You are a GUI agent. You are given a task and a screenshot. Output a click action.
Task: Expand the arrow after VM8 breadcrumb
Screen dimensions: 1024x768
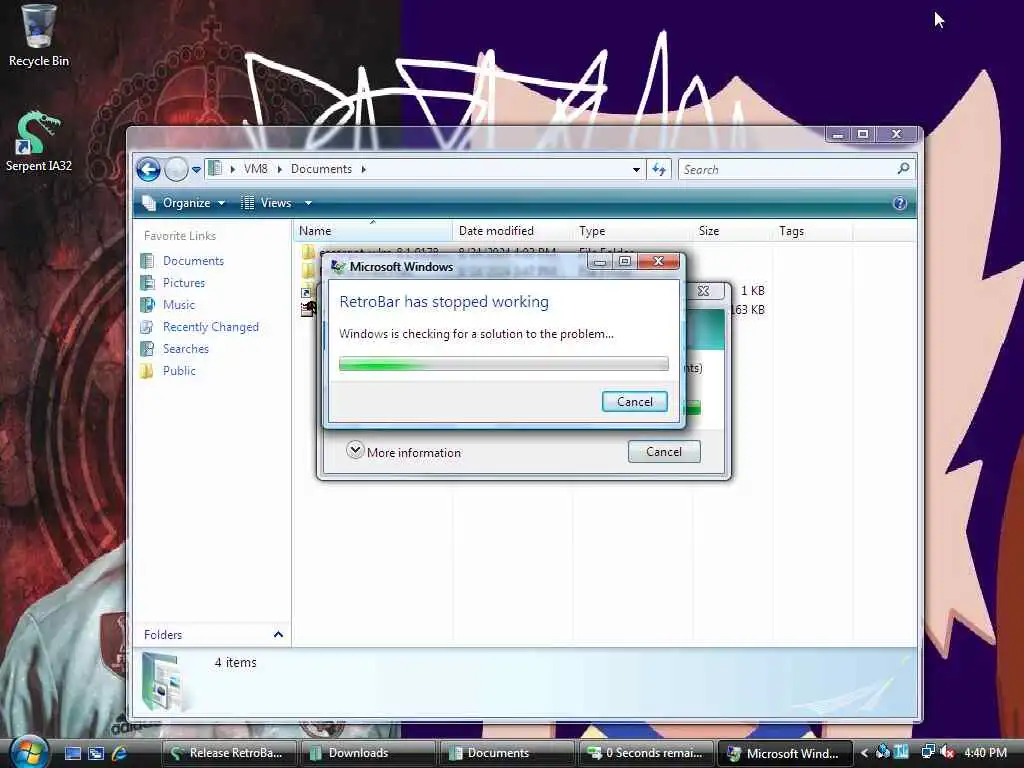pos(280,169)
